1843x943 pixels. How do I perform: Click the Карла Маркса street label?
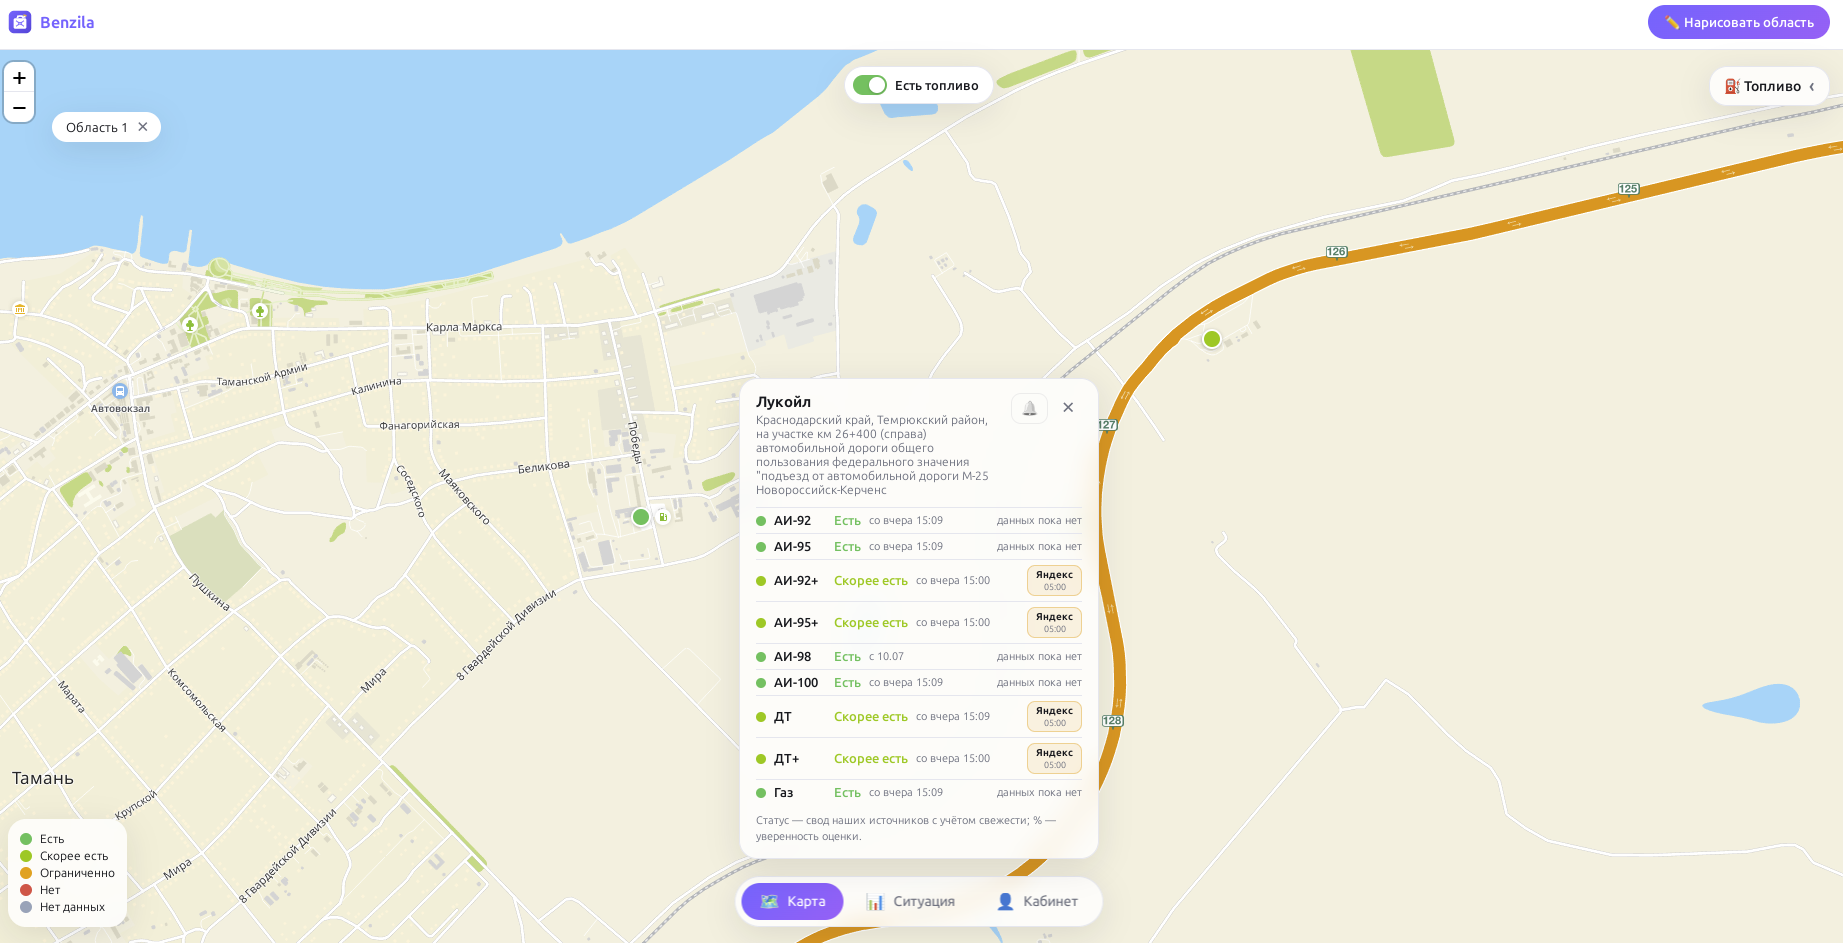[464, 327]
